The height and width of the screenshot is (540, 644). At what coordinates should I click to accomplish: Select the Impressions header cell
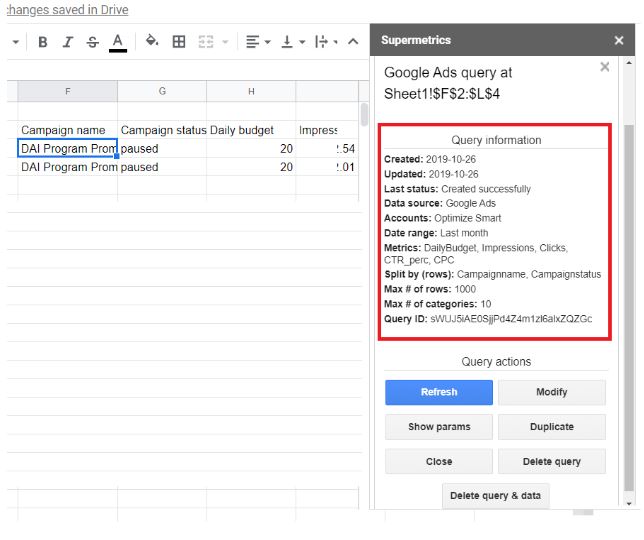click(327, 130)
